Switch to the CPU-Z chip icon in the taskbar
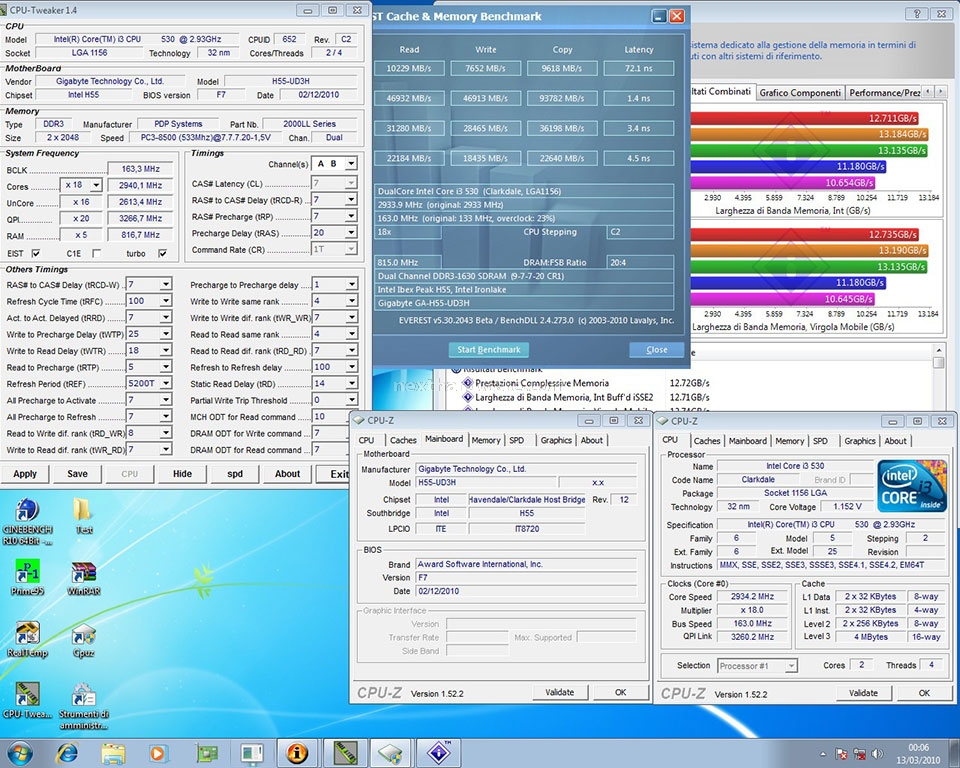 pos(391,753)
